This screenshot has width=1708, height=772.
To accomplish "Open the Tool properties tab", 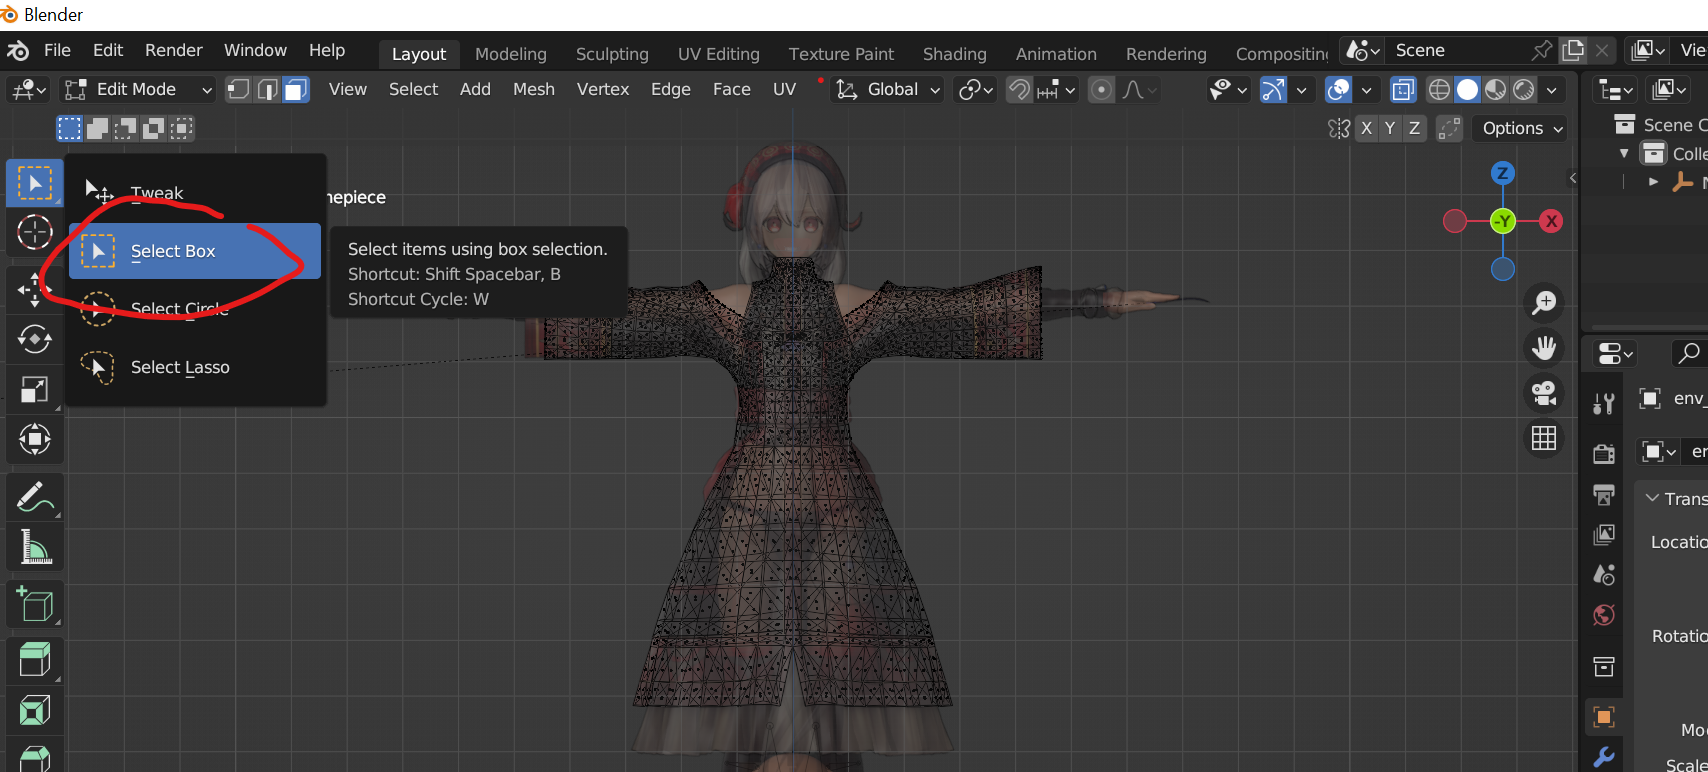I will tap(1604, 403).
